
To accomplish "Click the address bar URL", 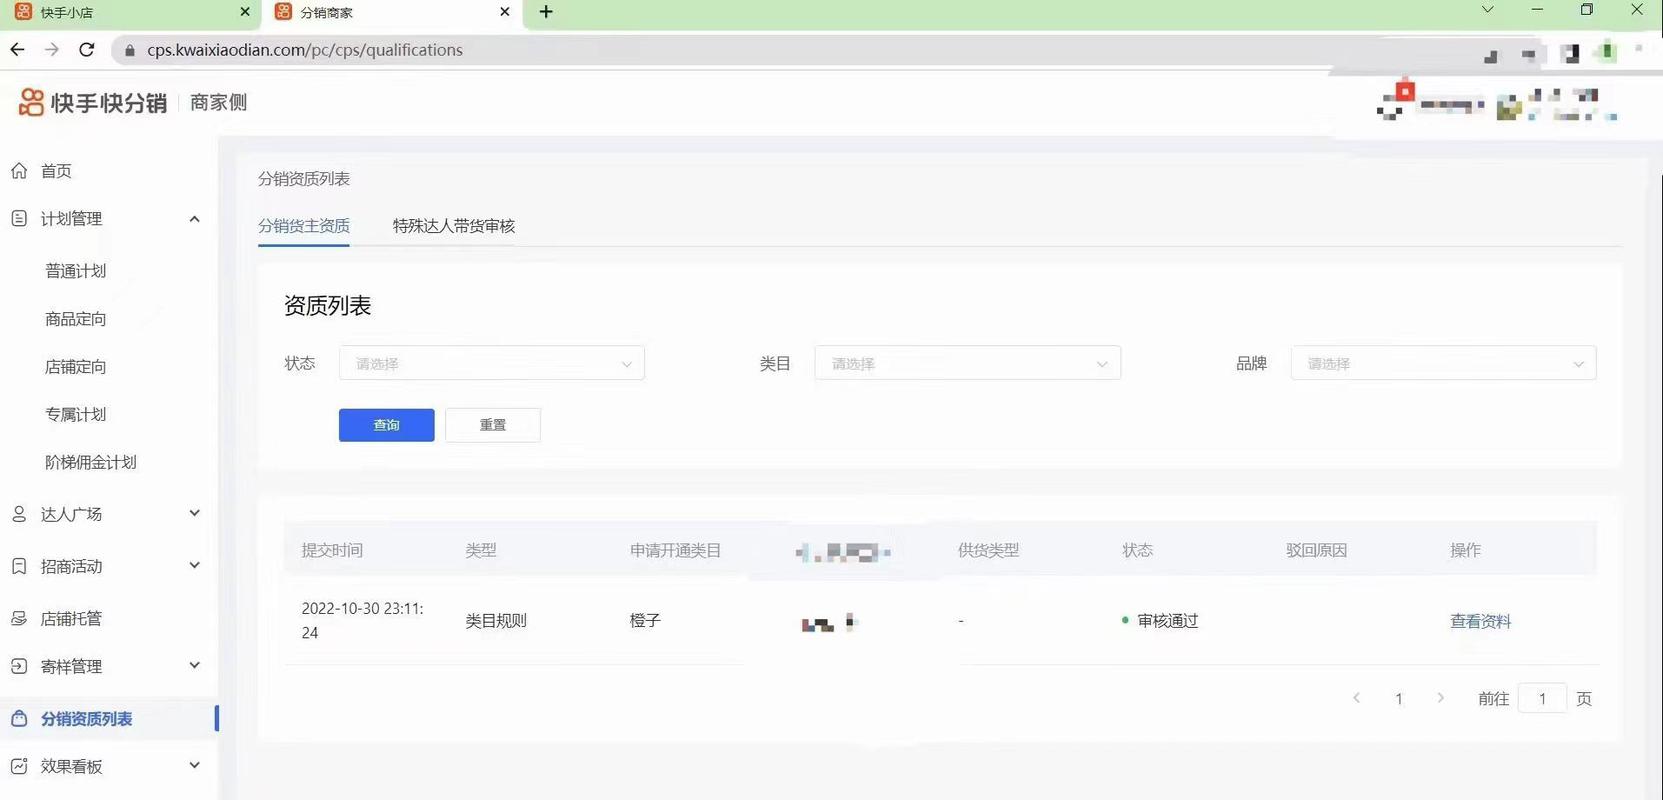I will point(305,50).
